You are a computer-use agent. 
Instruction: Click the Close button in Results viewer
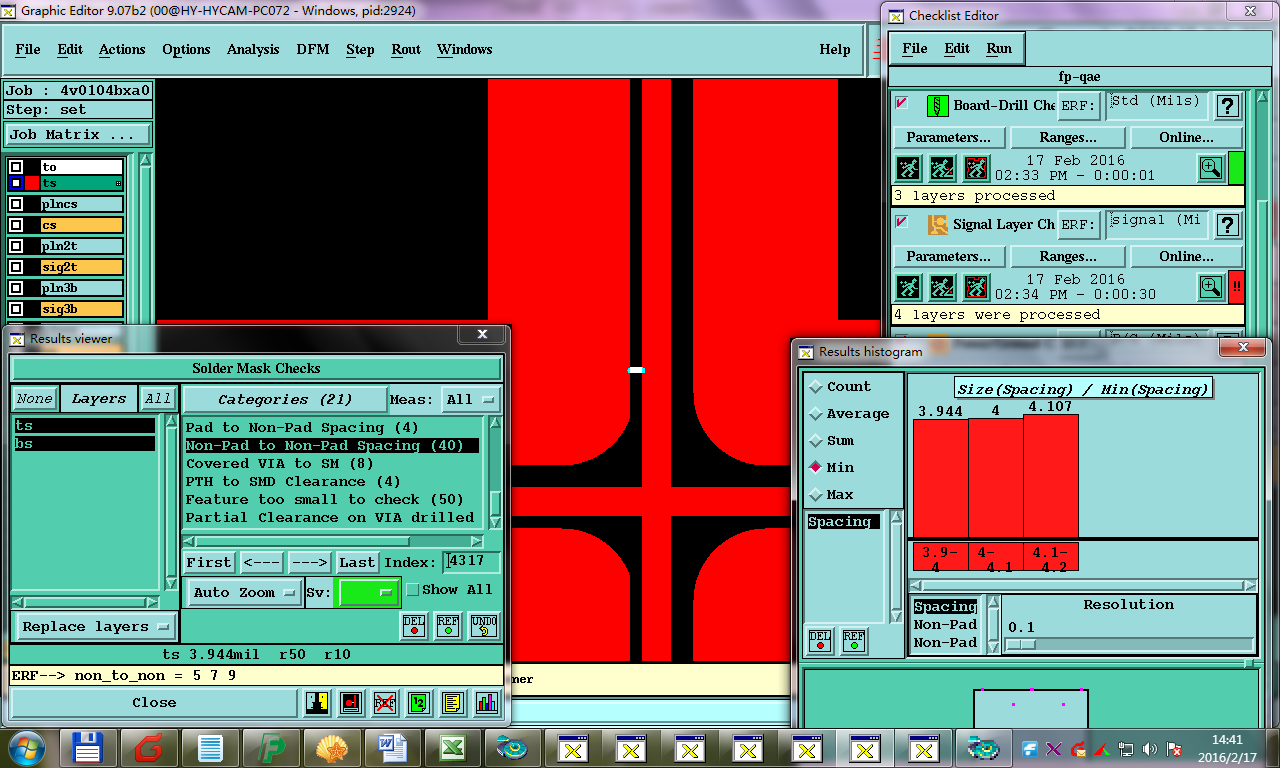click(154, 703)
